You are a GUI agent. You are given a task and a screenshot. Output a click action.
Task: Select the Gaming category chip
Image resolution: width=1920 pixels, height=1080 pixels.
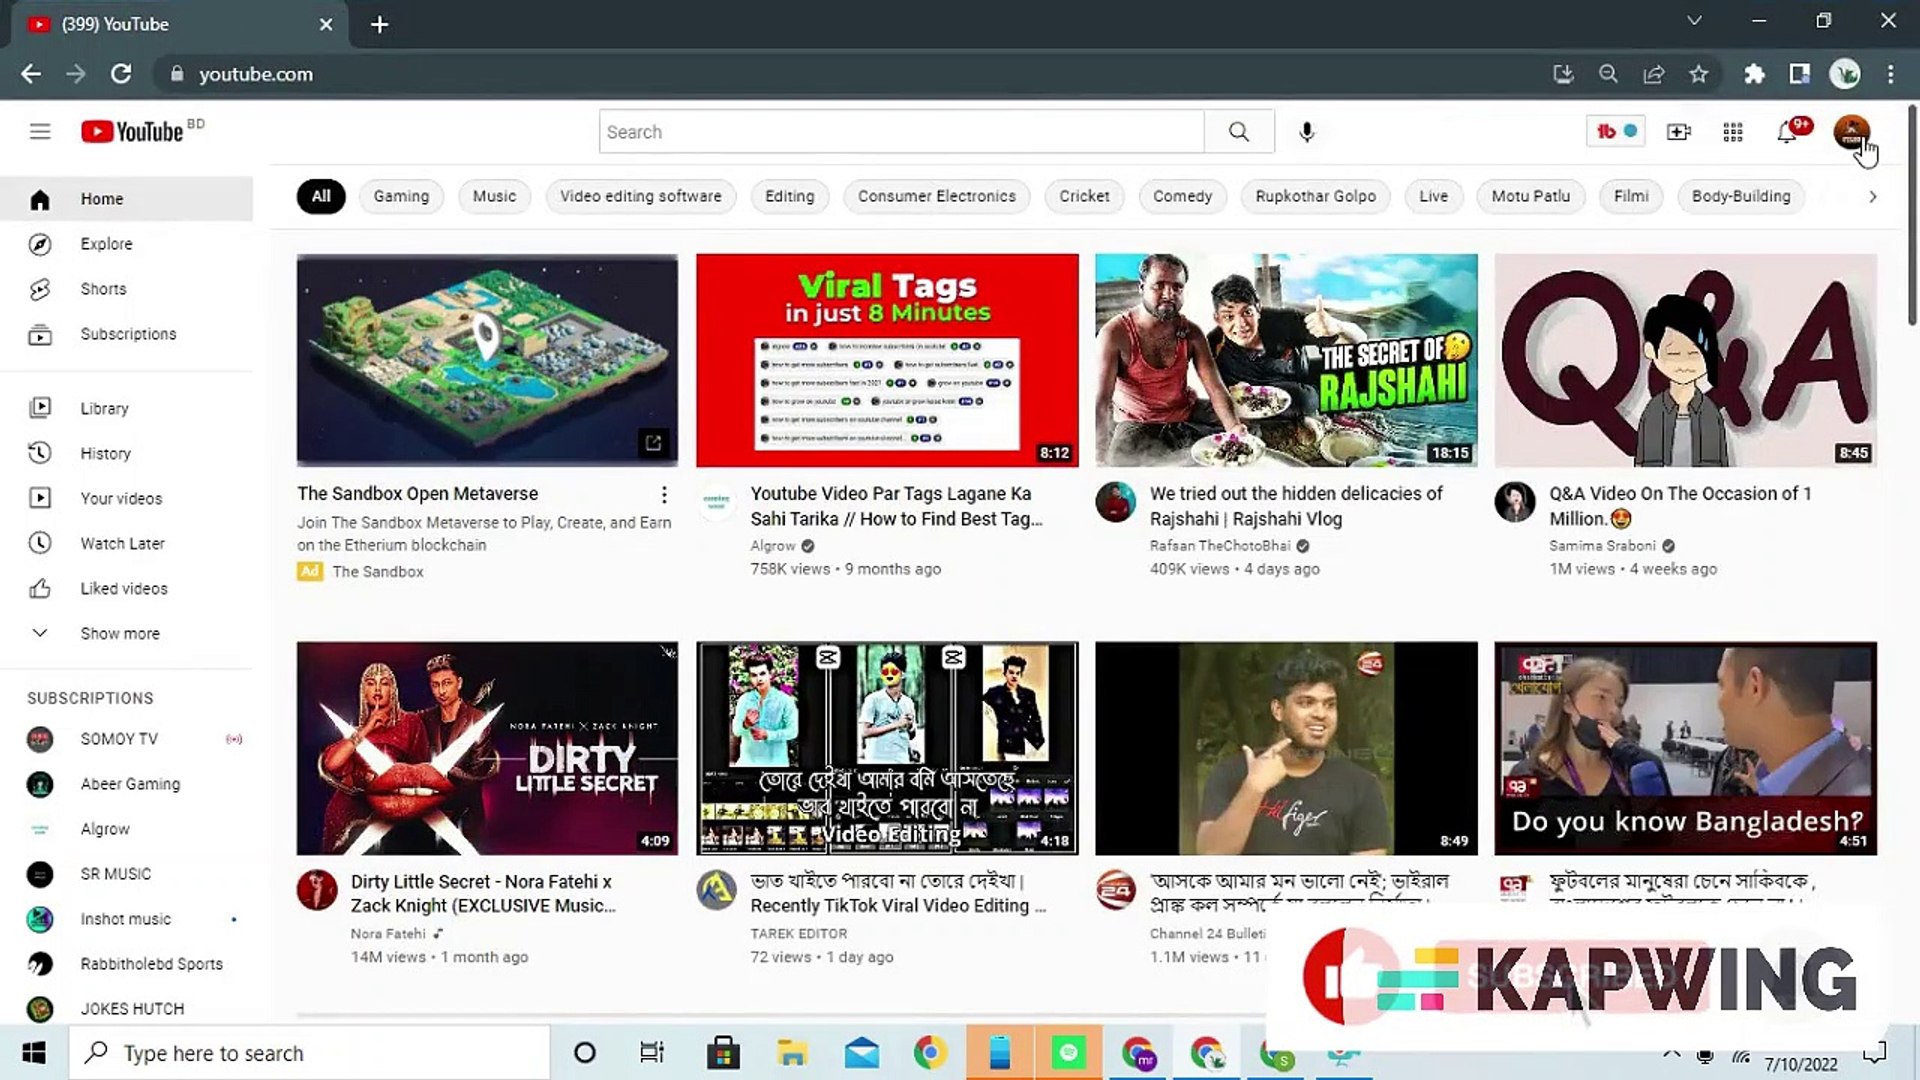click(401, 196)
